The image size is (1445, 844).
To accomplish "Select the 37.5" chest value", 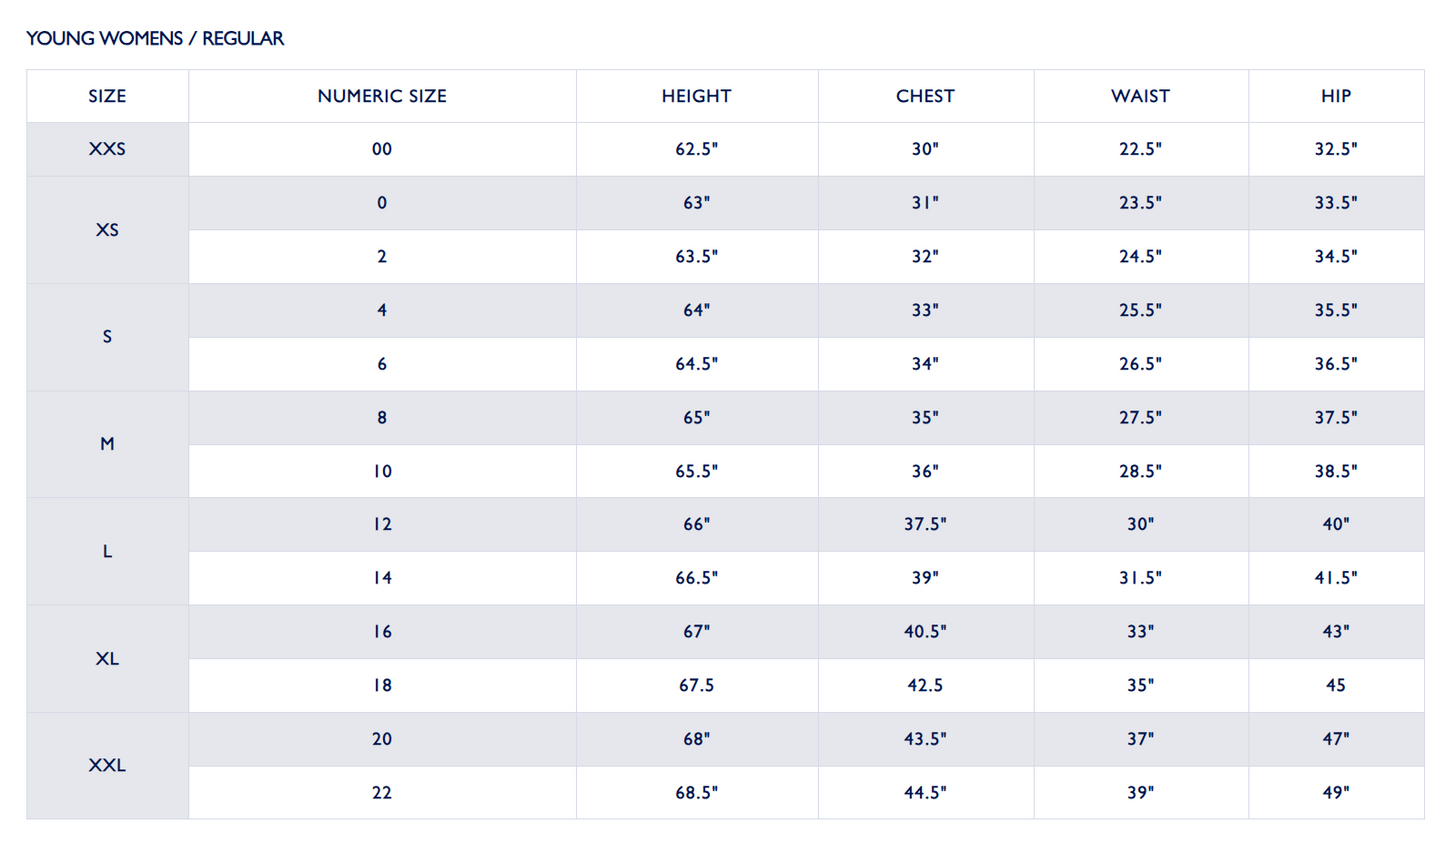I will (x=925, y=524).
